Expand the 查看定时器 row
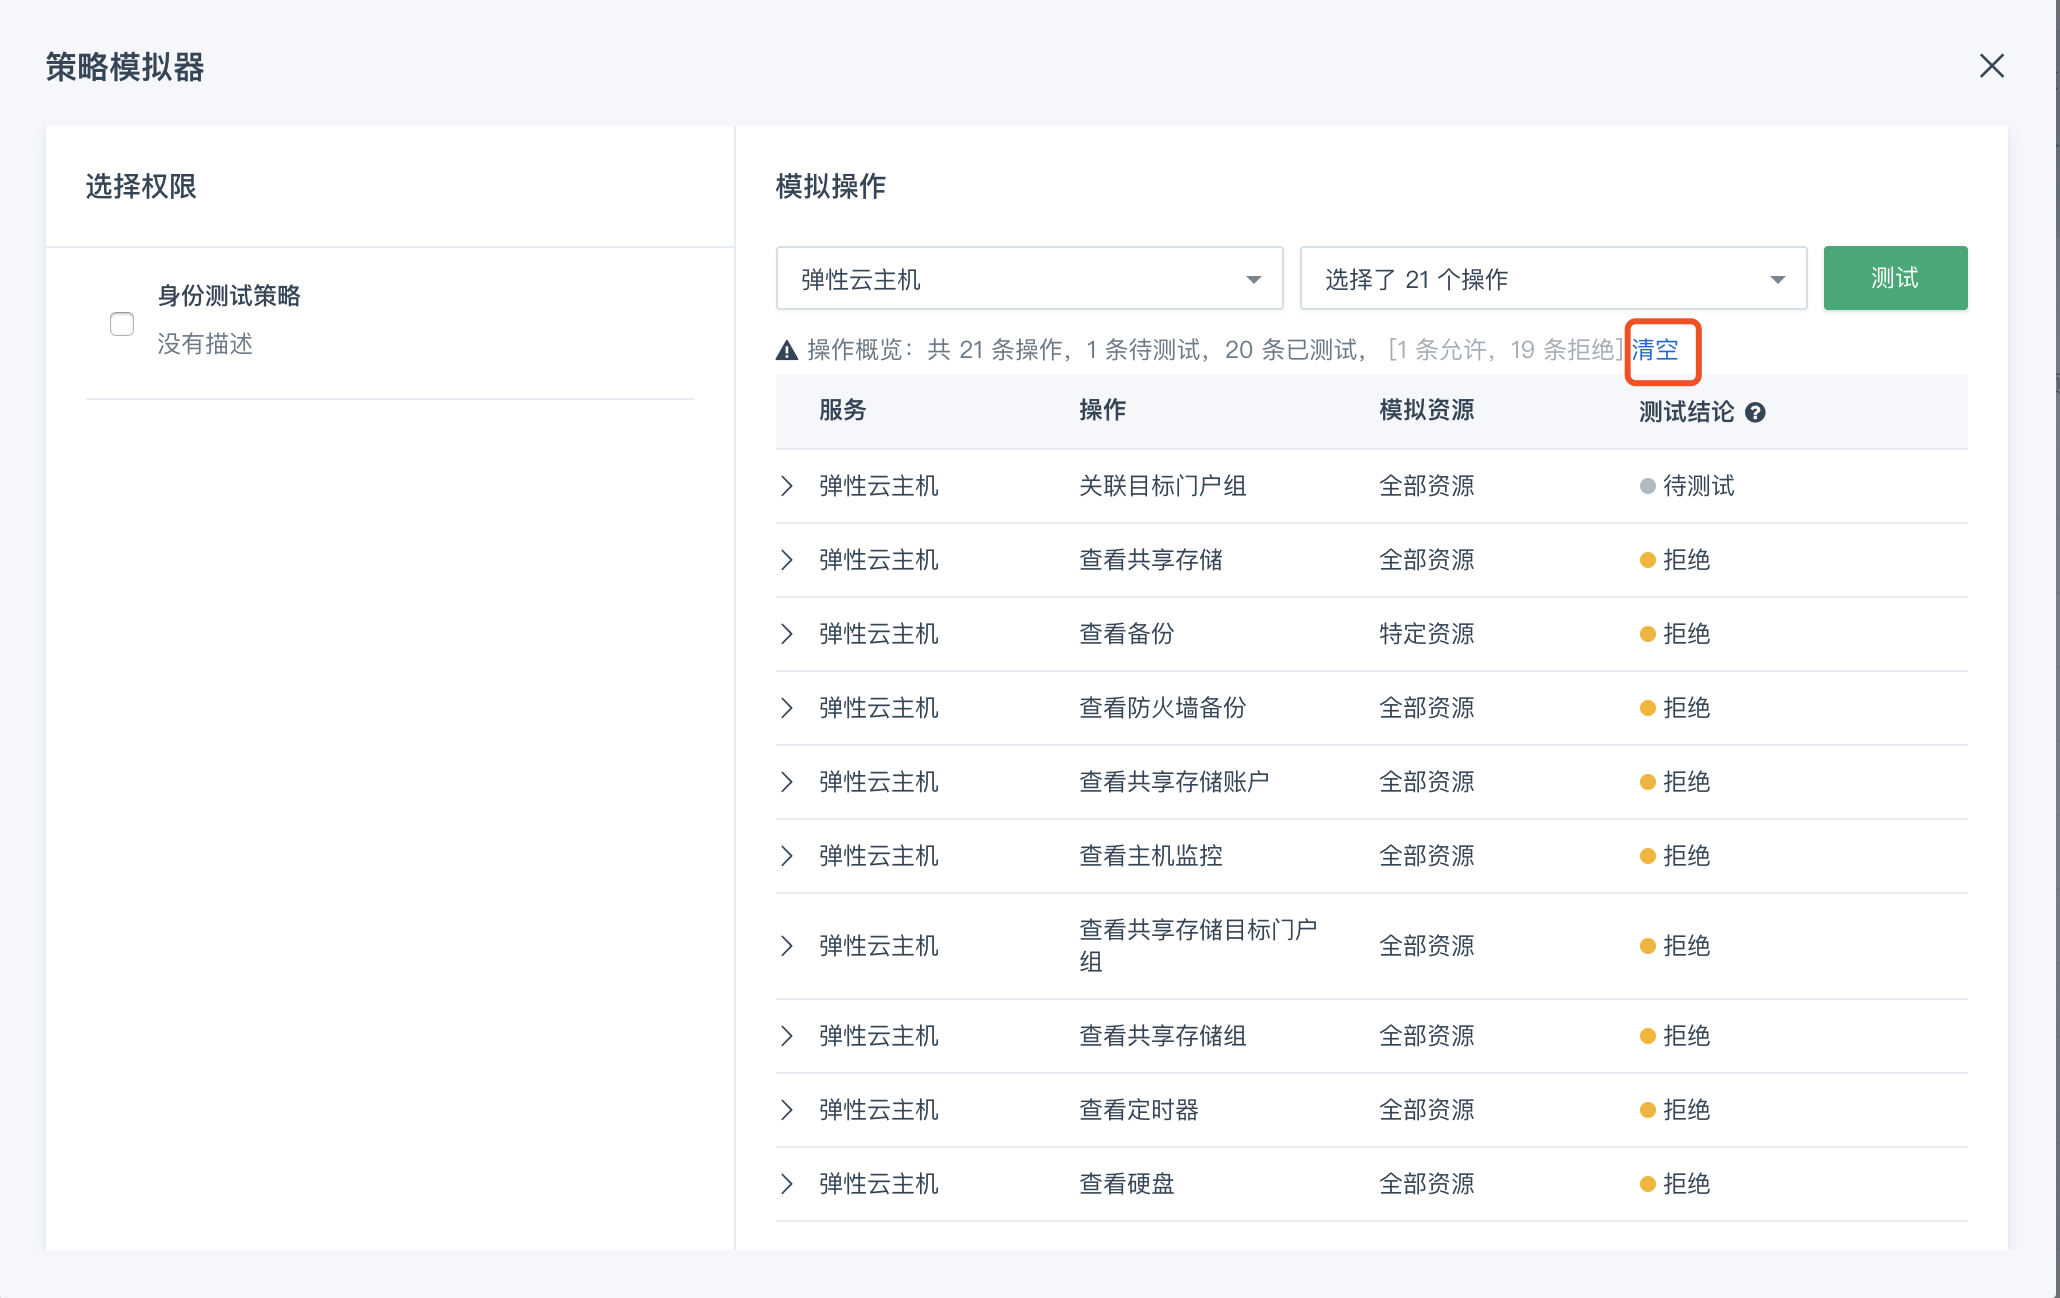 tap(787, 1110)
